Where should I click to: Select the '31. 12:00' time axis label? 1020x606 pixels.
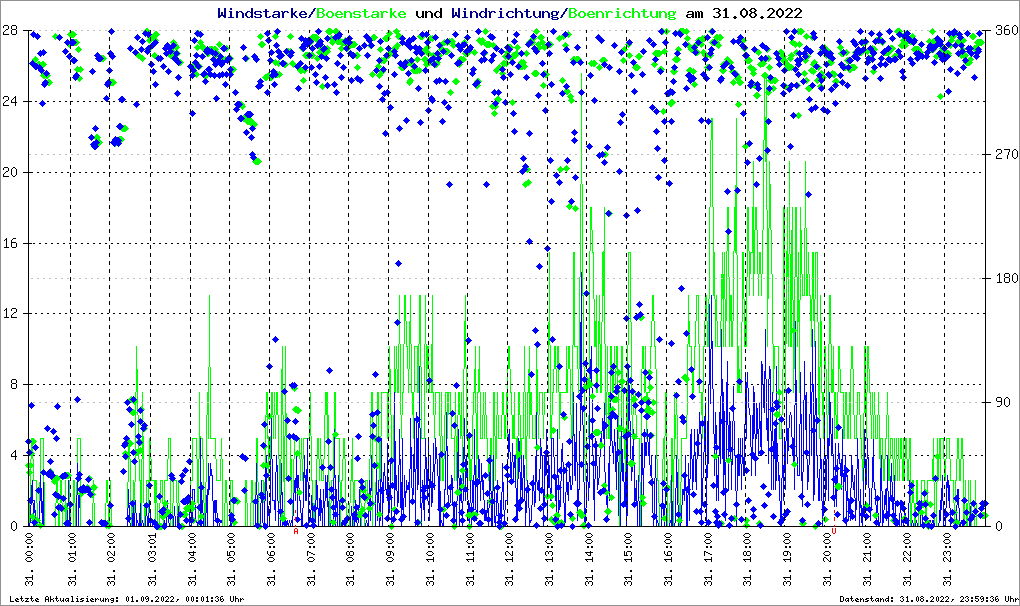[x=509, y=561]
